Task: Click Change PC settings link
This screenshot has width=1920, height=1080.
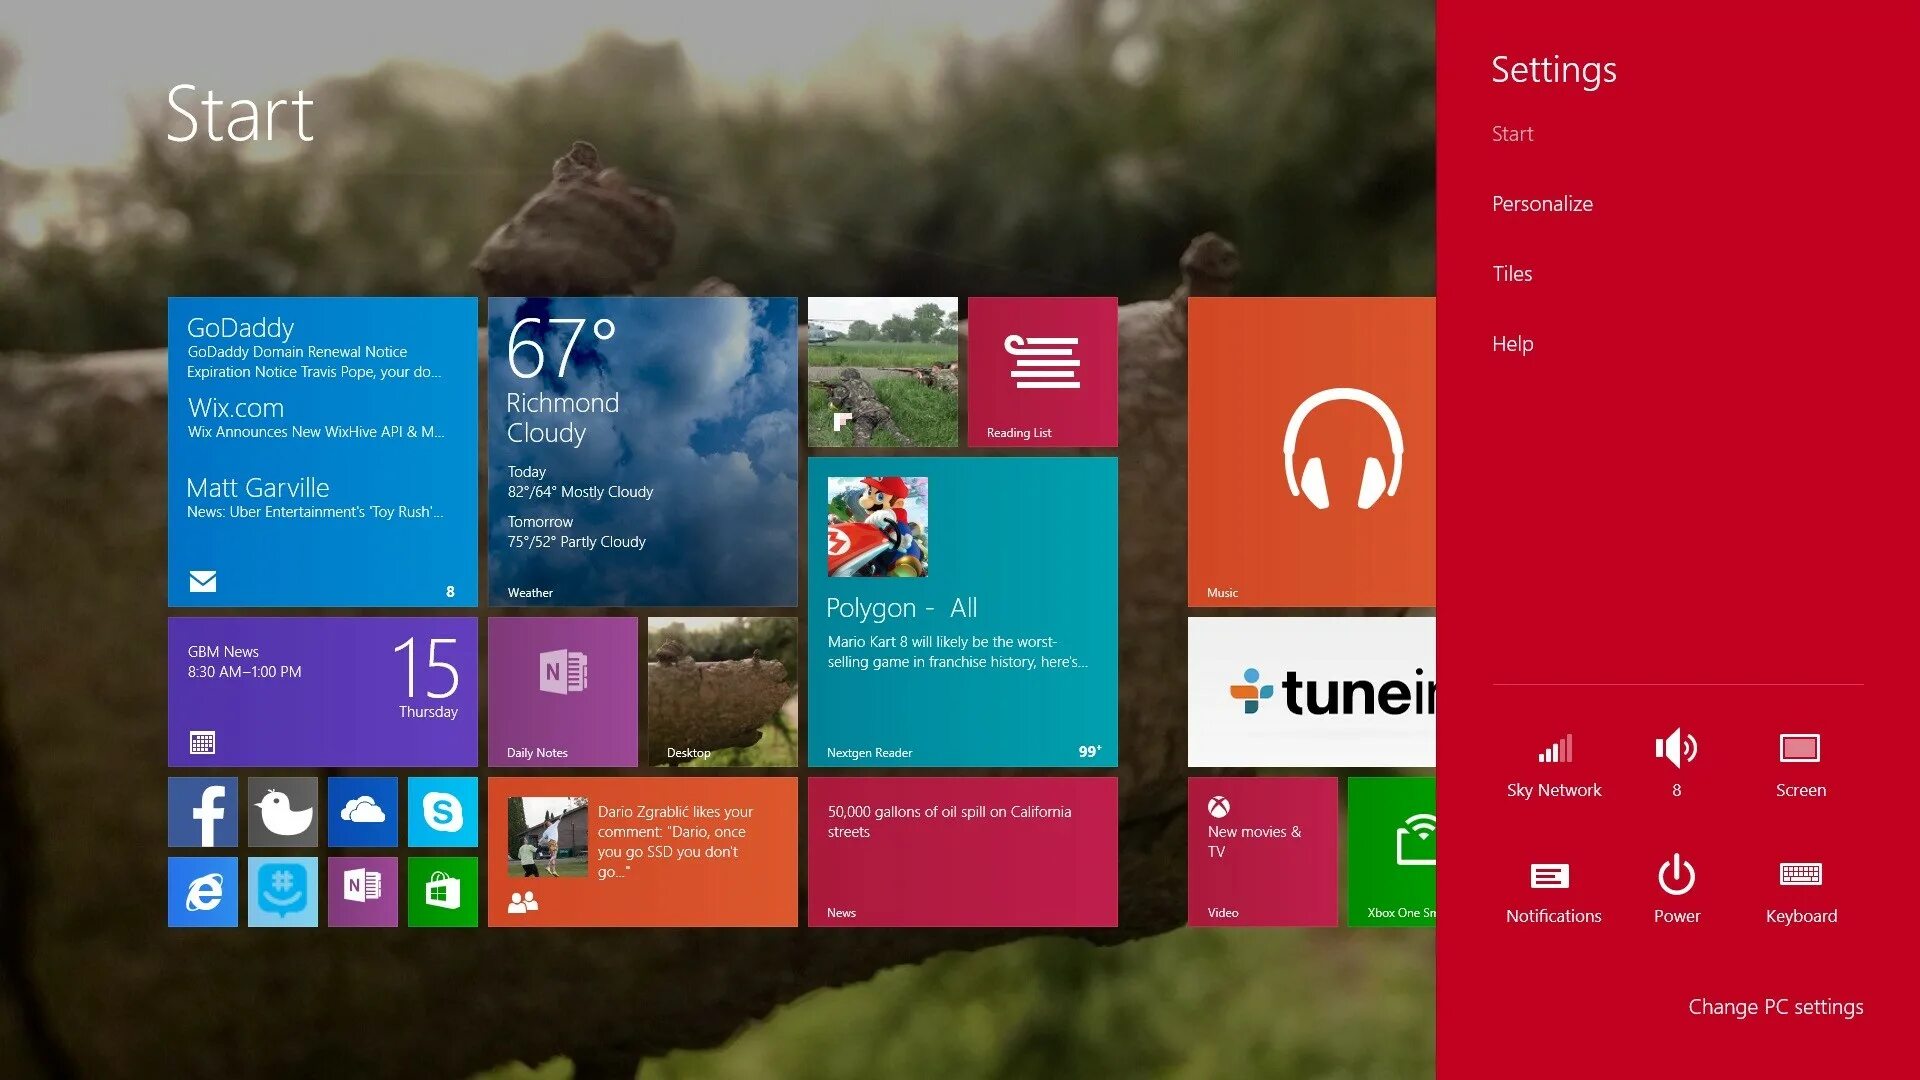Action: pos(1775,1007)
